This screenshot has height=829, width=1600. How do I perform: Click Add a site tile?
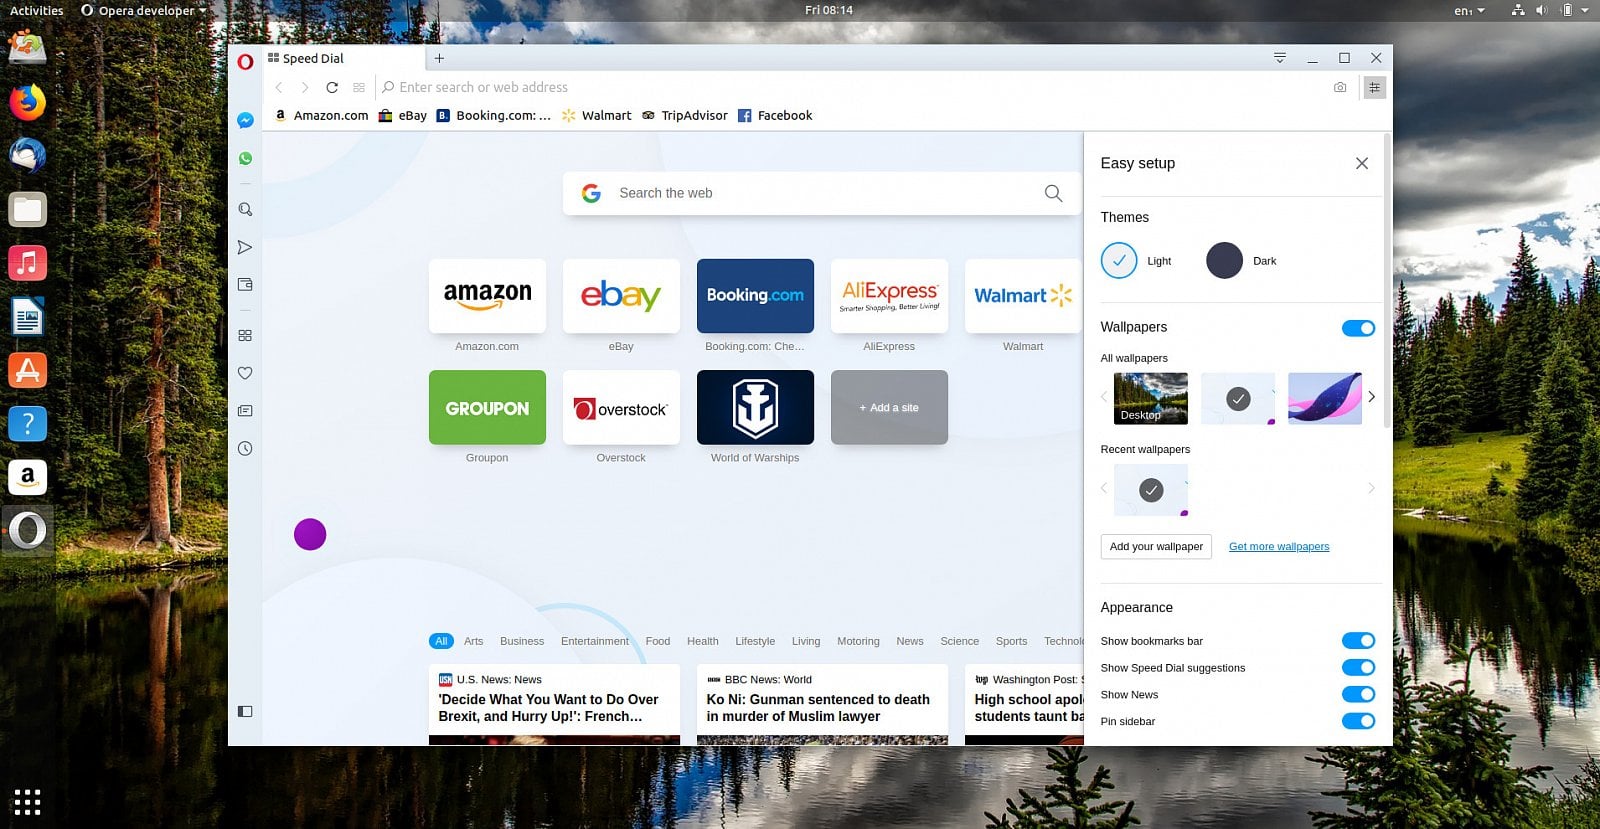889,408
